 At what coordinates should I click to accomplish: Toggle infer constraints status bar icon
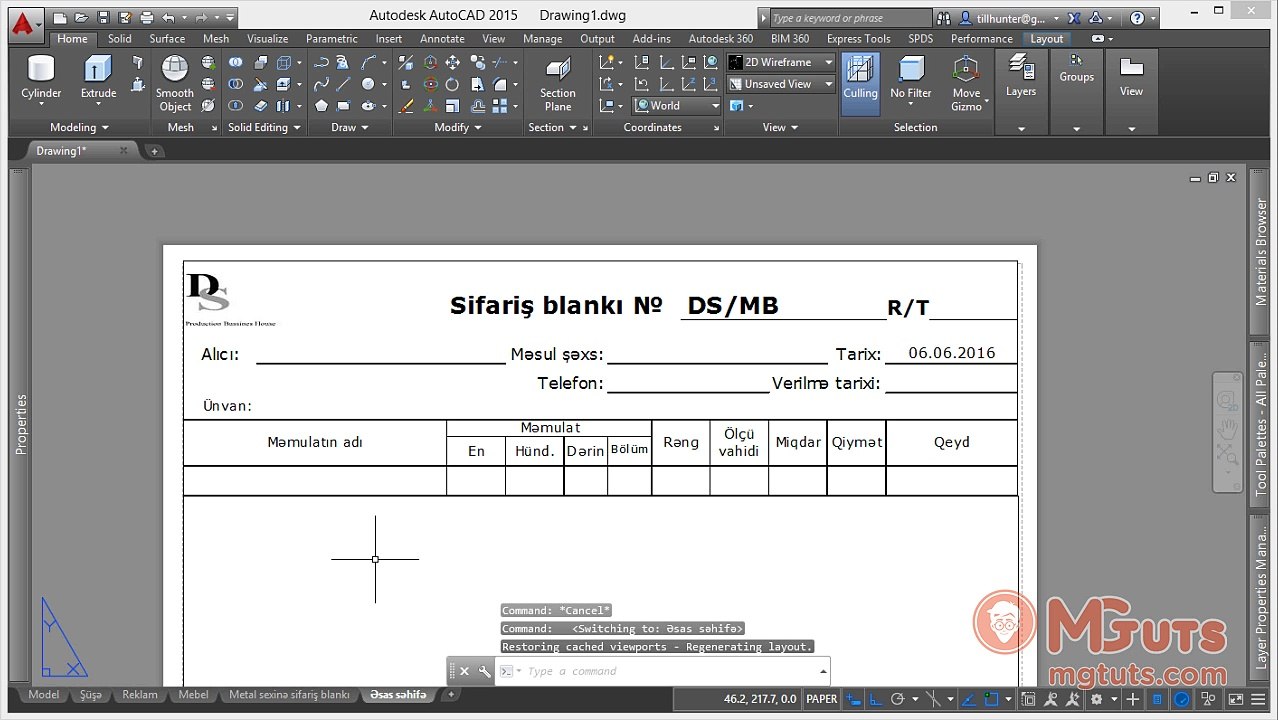(x=854, y=699)
